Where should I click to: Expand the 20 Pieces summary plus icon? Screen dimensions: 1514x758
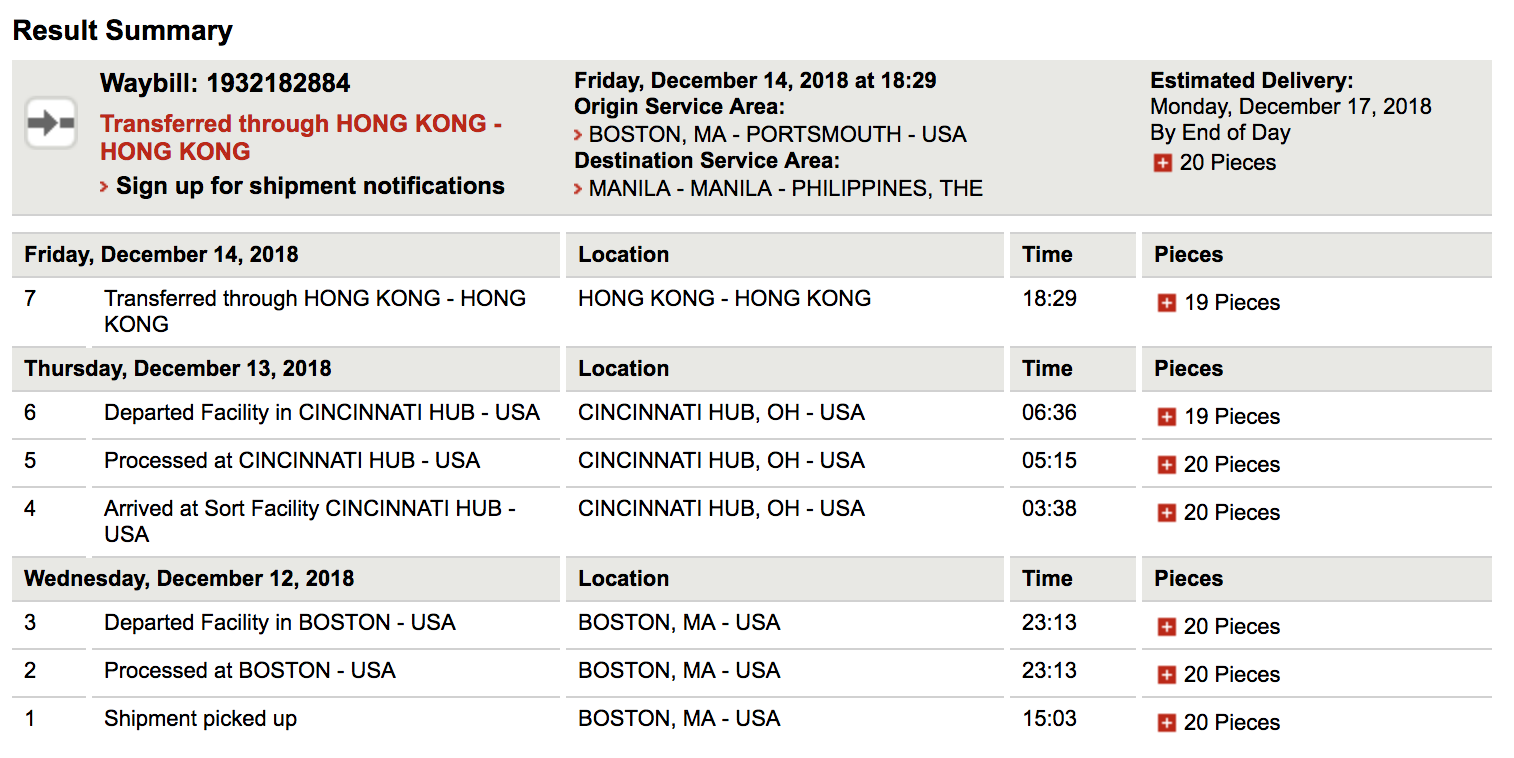point(1162,163)
